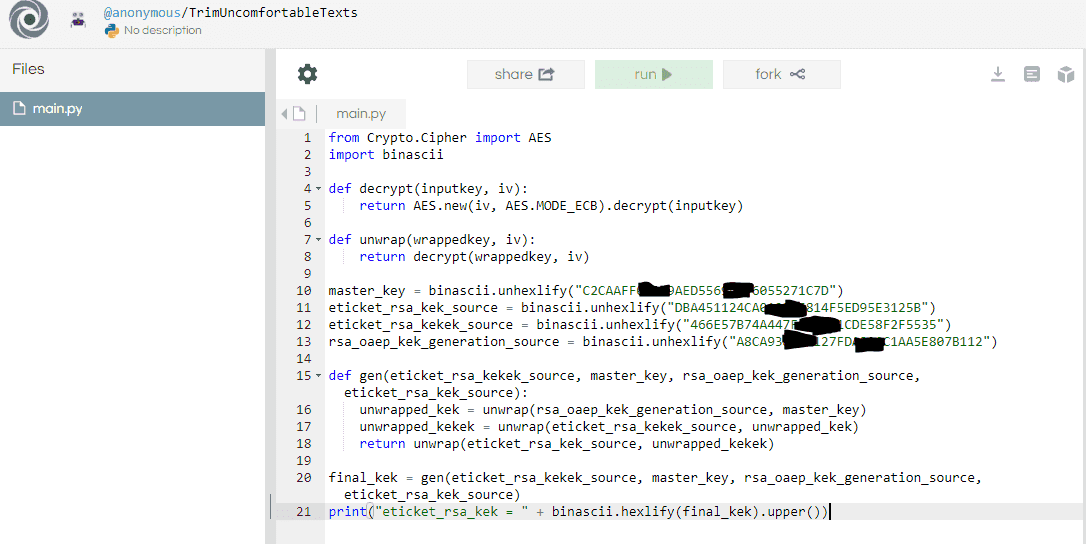Click the file icon next to main.py tab

click(x=299, y=114)
